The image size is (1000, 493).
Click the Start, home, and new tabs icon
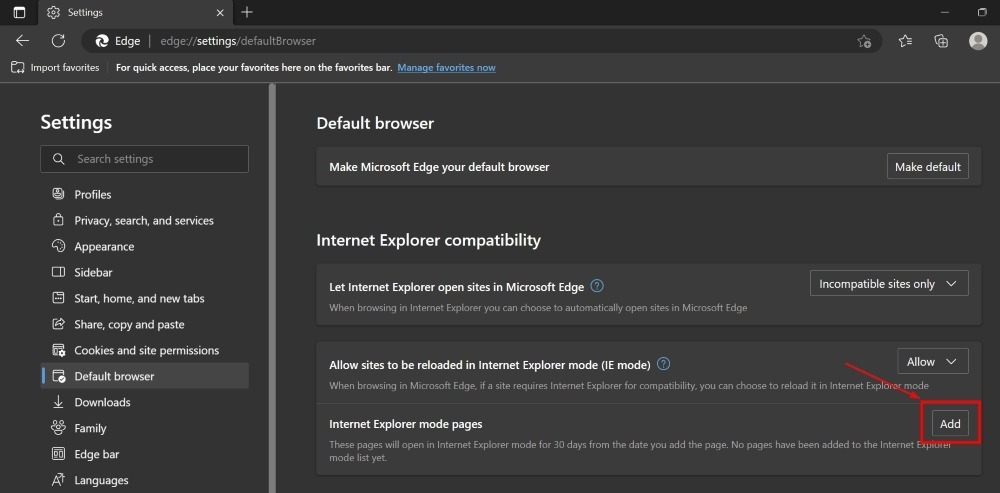coord(59,298)
